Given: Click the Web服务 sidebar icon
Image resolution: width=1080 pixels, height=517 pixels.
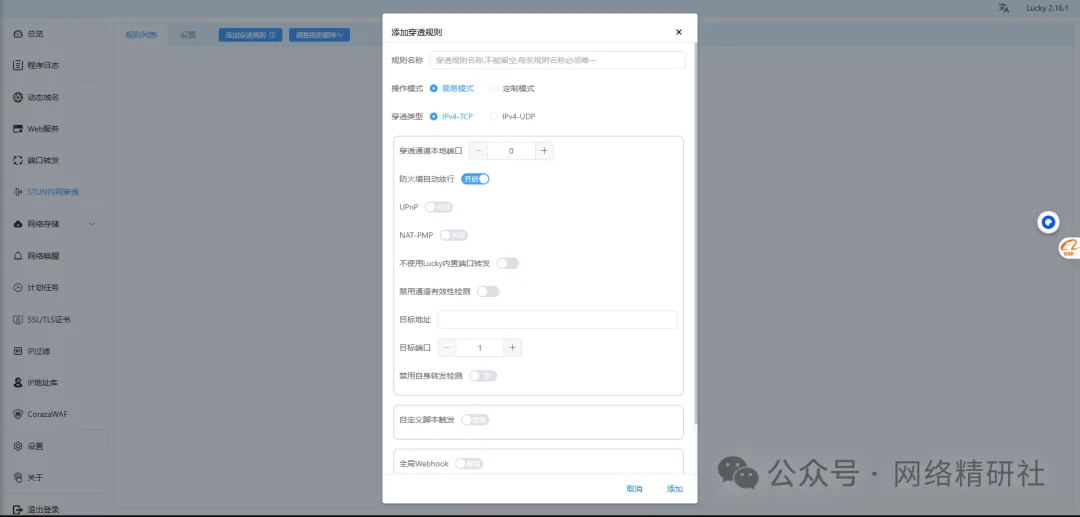Looking at the screenshot, I should (18, 129).
